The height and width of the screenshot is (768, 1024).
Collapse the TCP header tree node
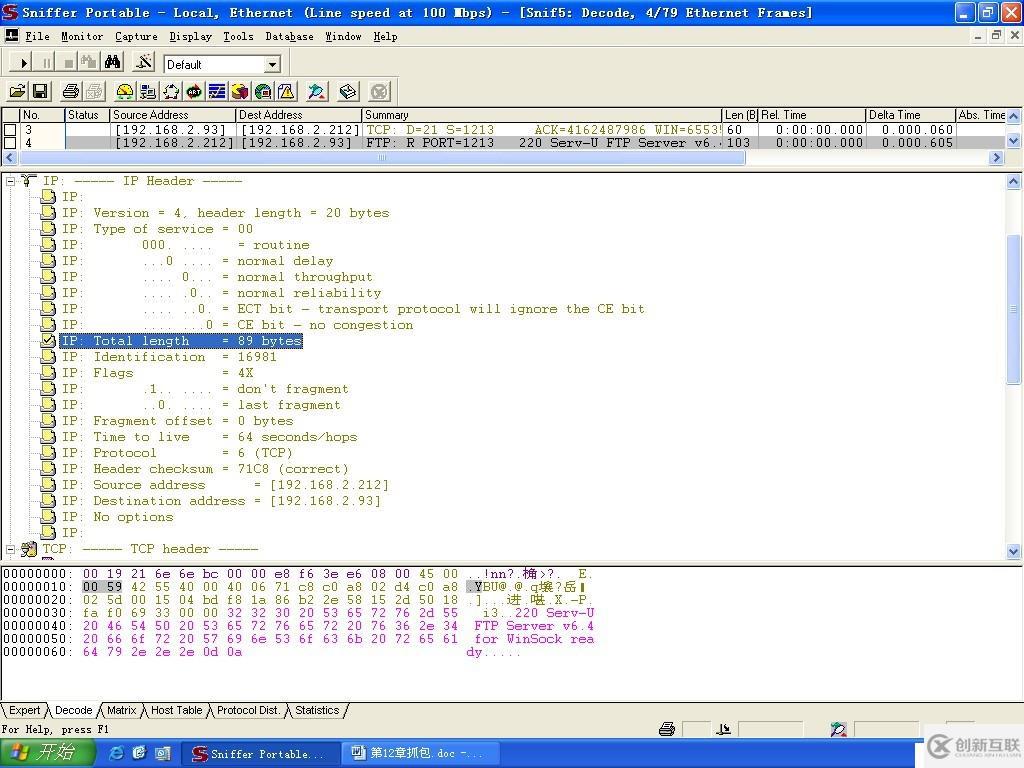tap(10, 549)
